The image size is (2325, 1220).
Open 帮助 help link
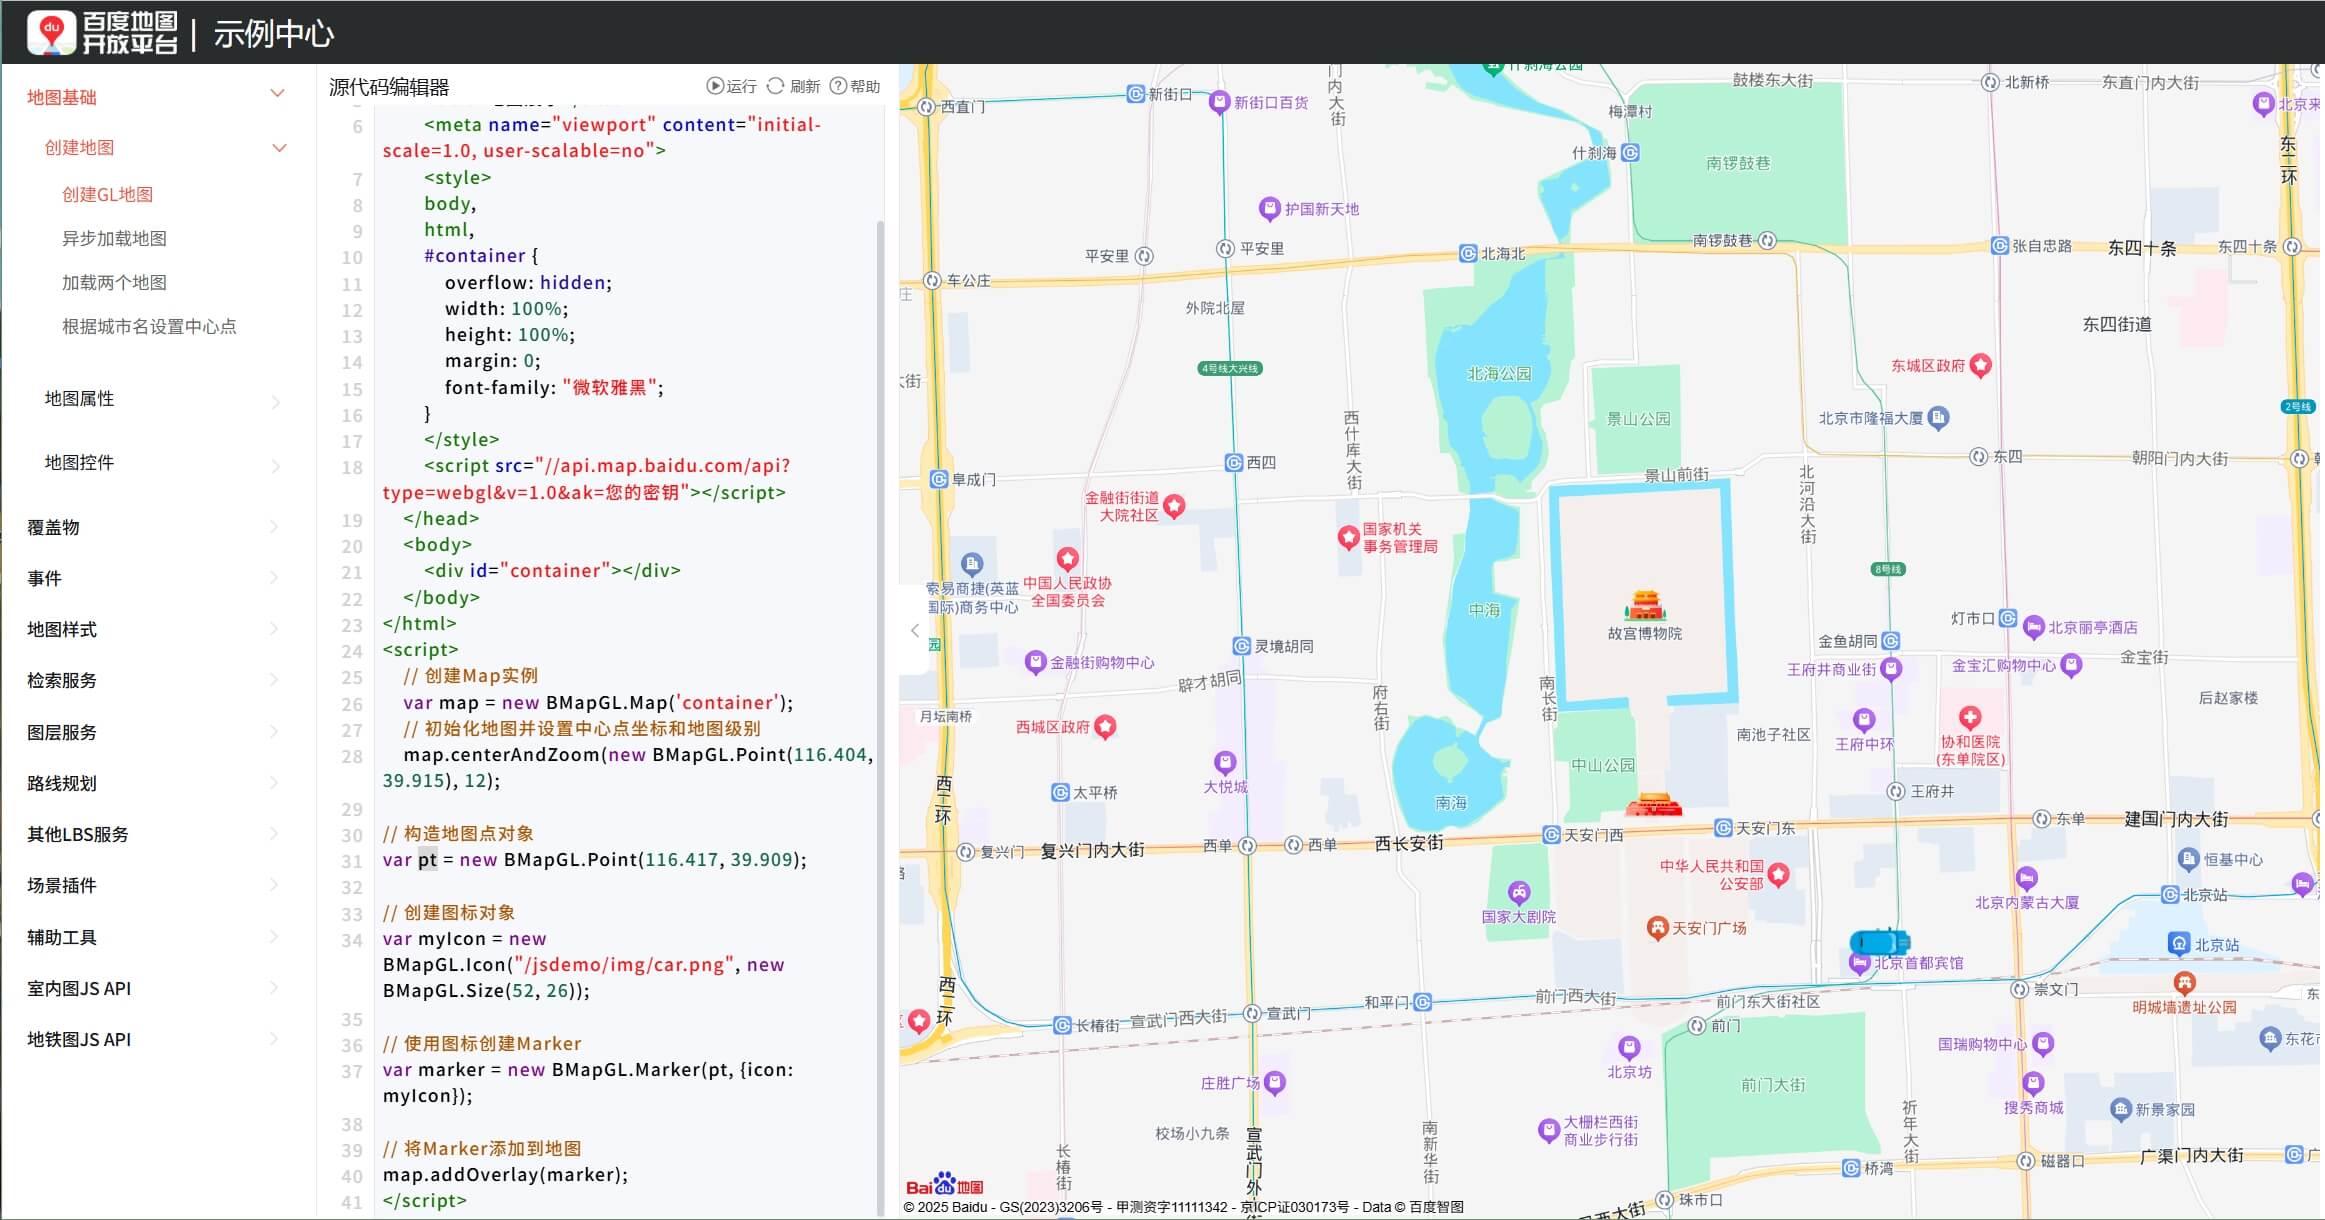coord(855,86)
